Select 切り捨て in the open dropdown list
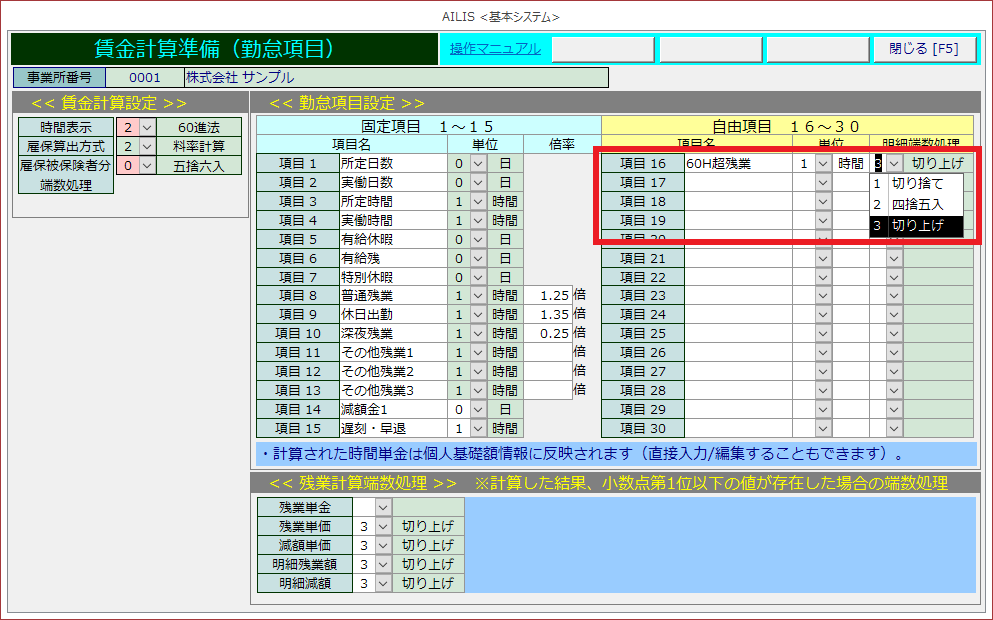 tap(916, 184)
